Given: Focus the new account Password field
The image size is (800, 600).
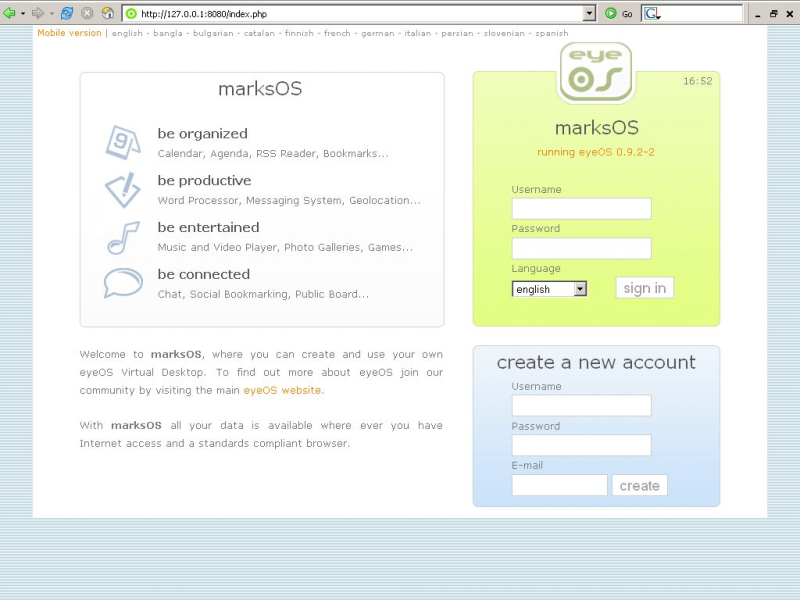Looking at the screenshot, I should pos(581,445).
